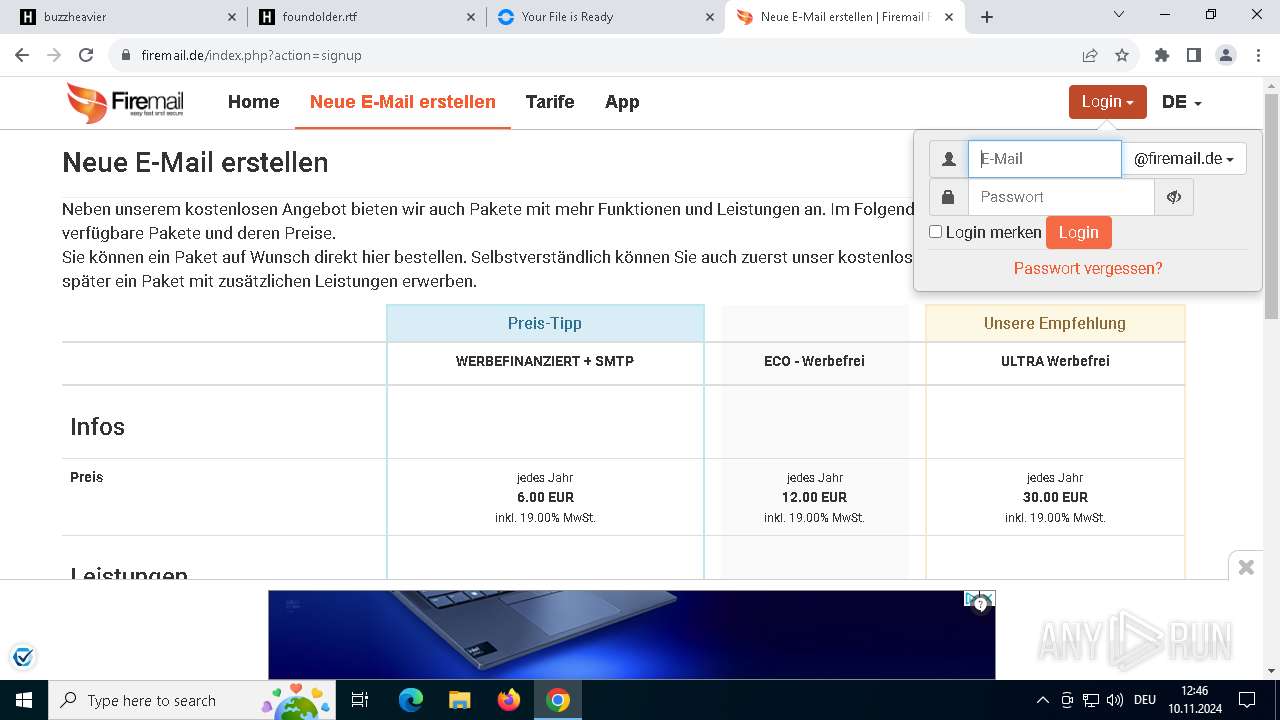This screenshot has width=1280, height=720.
Task: Click the ECO - Werbefrei plan title
Action: [814, 361]
